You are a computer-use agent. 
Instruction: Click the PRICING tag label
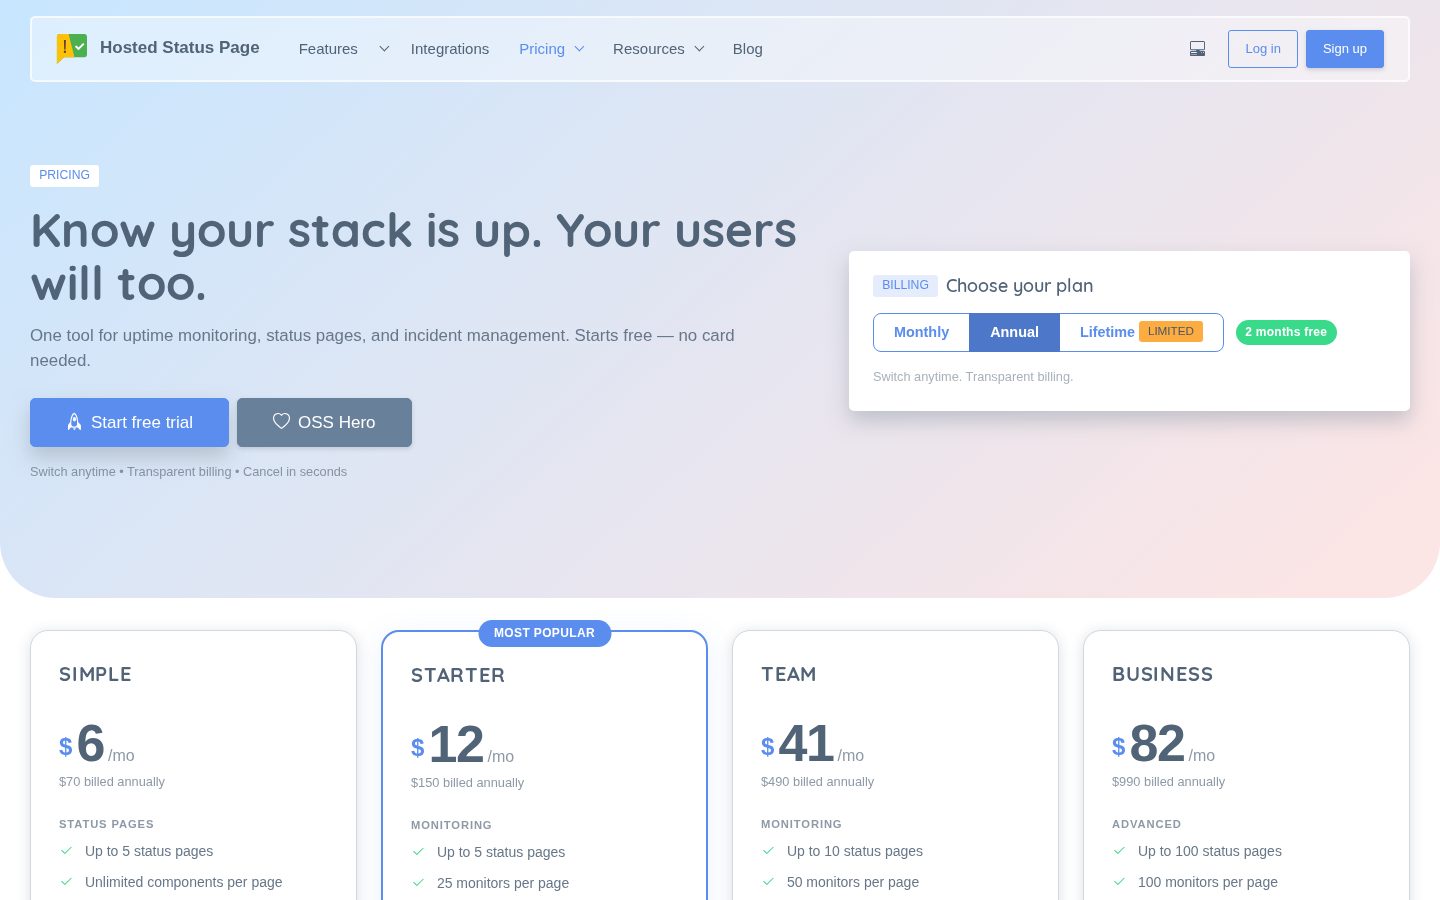pos(64,175)
